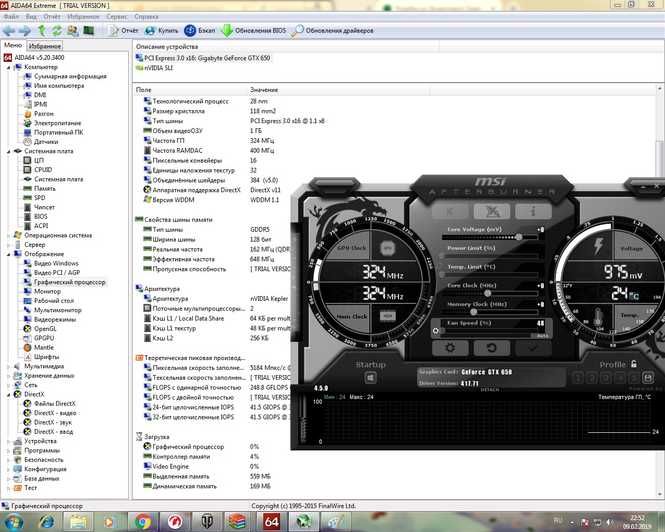Toggle Fan Speed auto gear in Afterburner
Screen dimensions: 665x532
click(436, 330)
